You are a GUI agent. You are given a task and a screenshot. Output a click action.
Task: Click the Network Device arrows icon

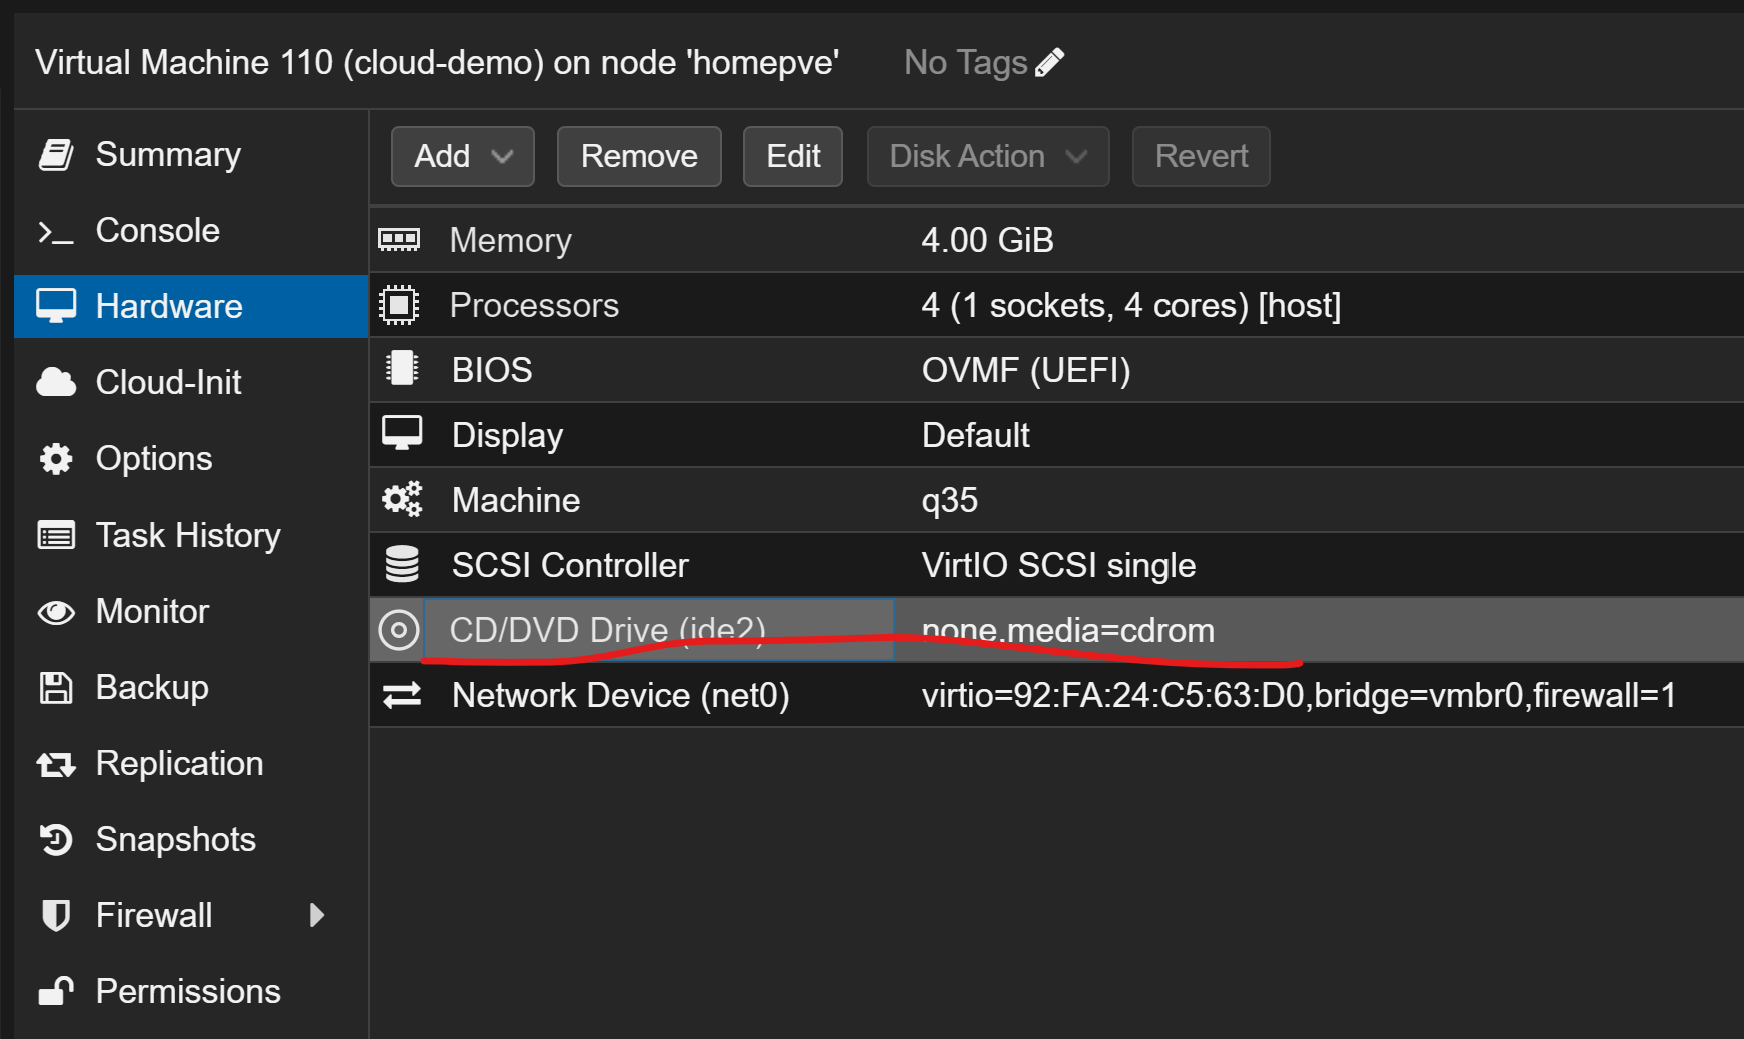[x=402, y=695]
